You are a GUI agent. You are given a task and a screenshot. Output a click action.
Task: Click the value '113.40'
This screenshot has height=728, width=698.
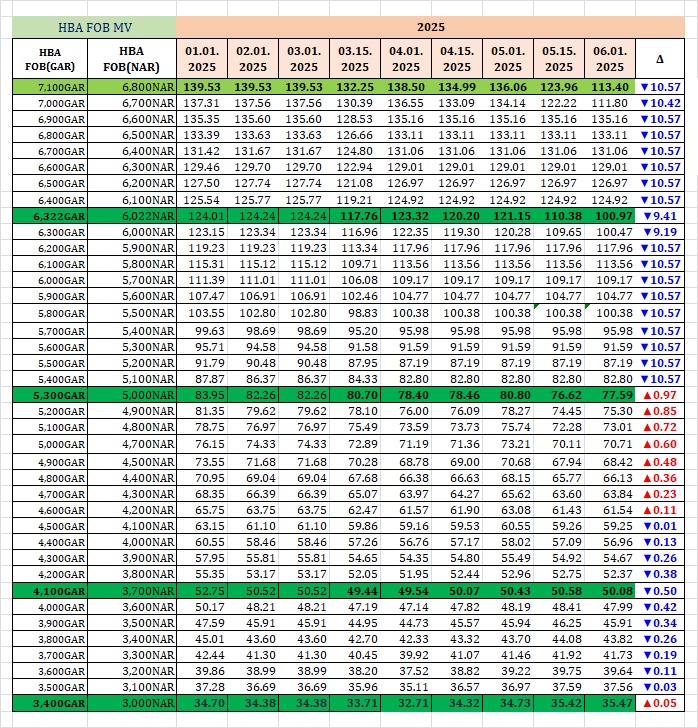pyautogui.click(x=610, y=87)
